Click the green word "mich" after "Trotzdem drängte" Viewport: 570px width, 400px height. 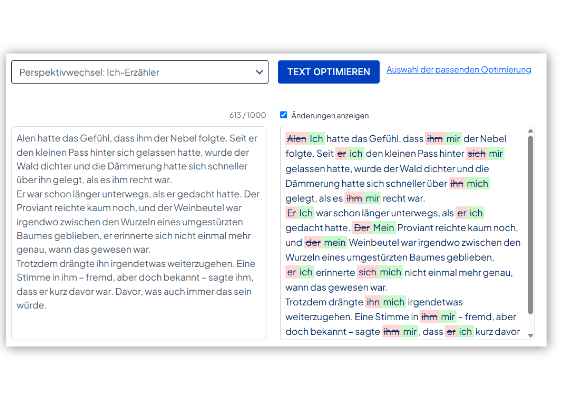(x=394, y=302)
